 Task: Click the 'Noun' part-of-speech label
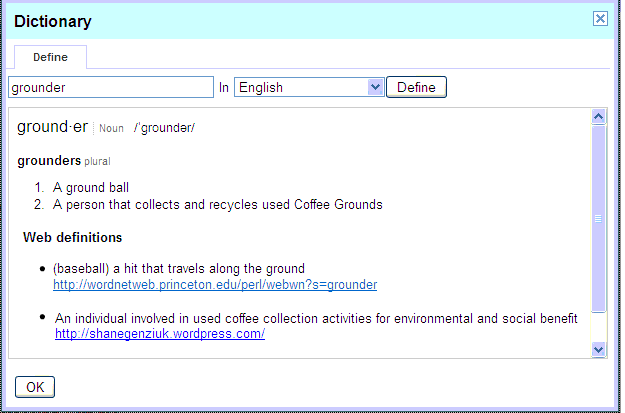(x=111, y=128)
